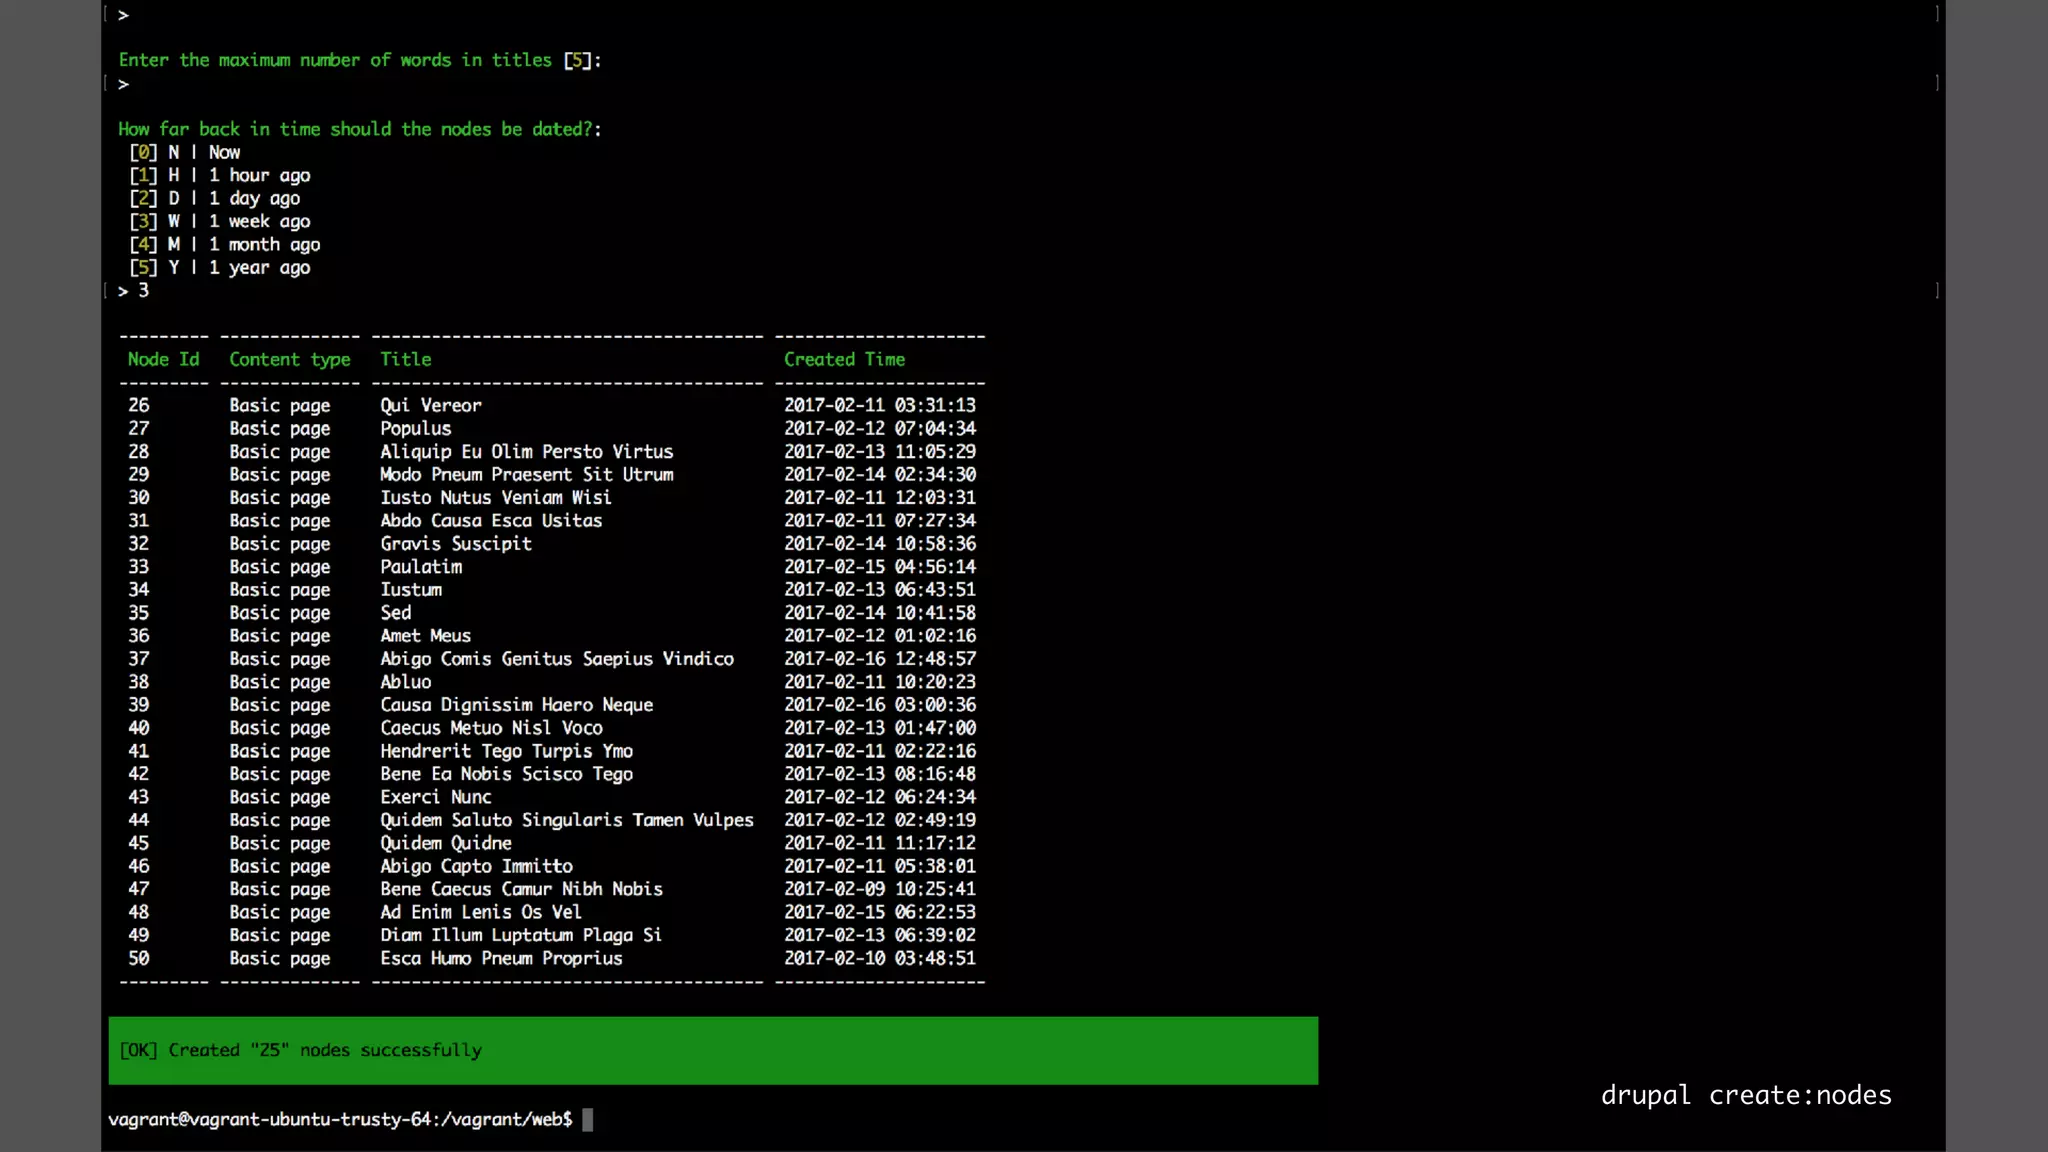
Task: Click the title 'Qui Vereor' in row 26
Action: tap(430, 405)
